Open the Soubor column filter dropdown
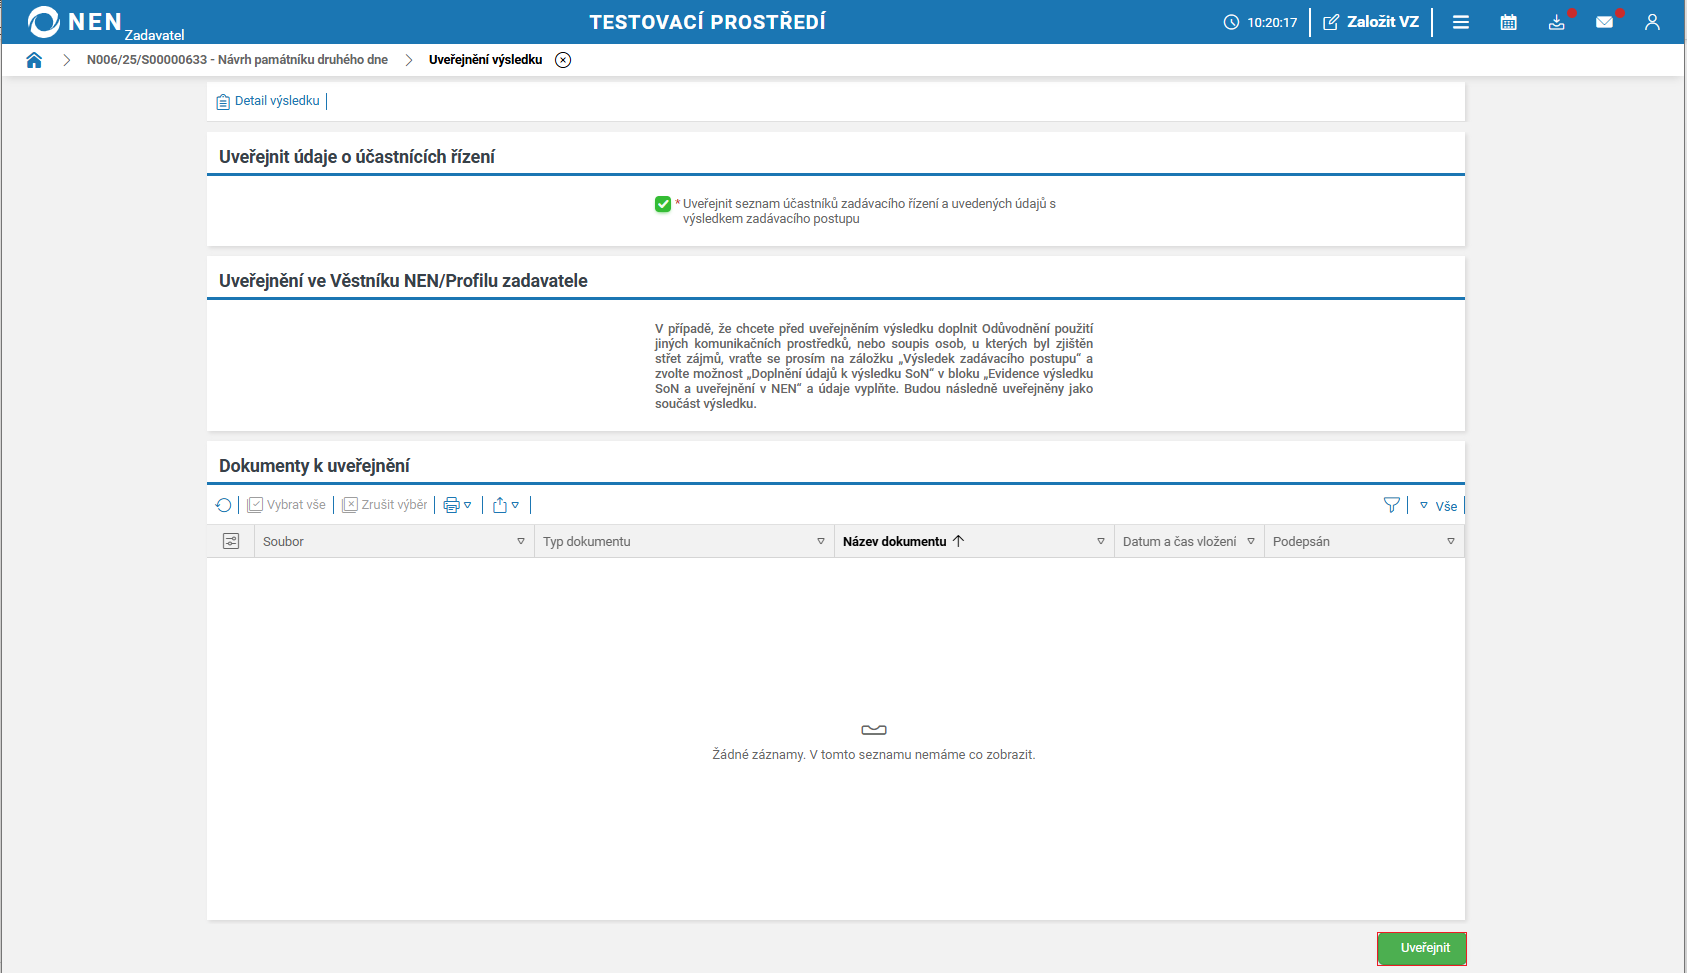Image resolution: width=1687 pixels, height=973 pixels. coord(521,541)
